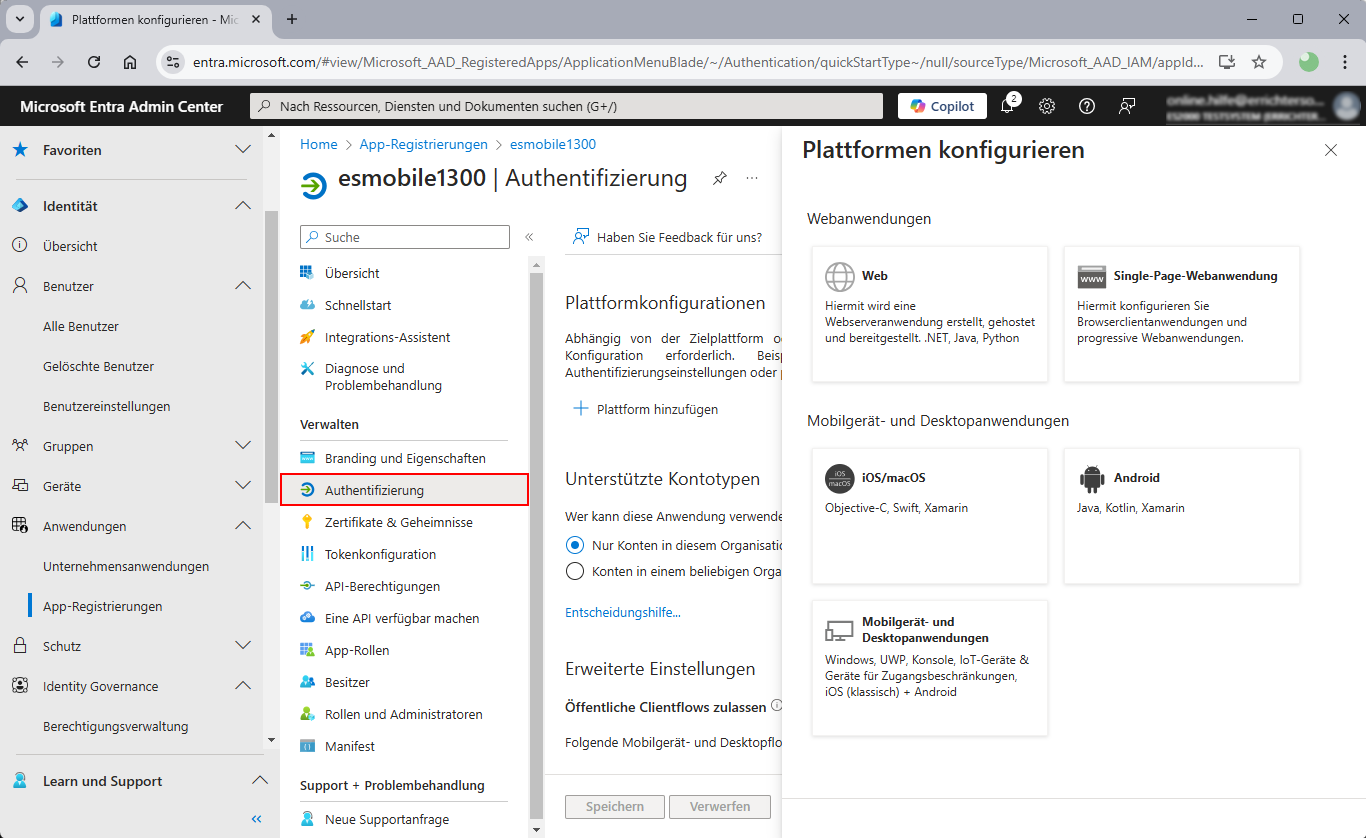Open Copilot from the header
Image resolution: width=1366 pixels, height=838 pixels.
pyautogui.click(x=942, y=106)
